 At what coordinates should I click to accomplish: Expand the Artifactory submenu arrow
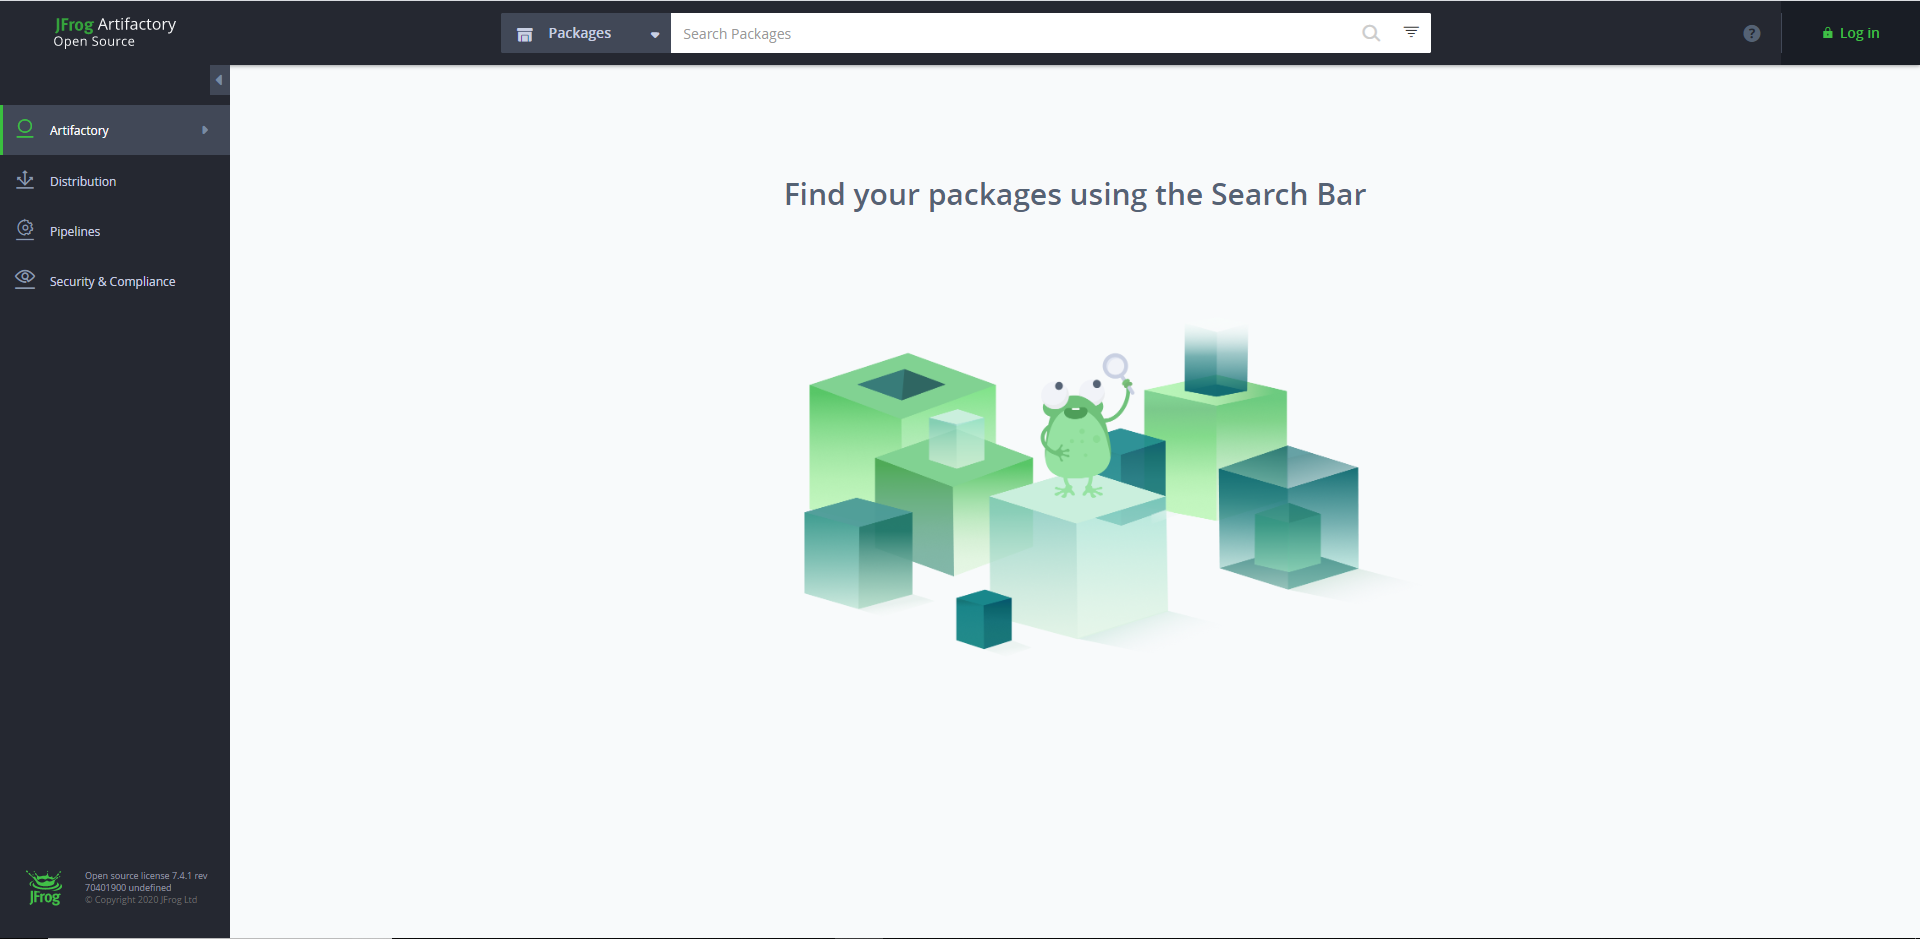pos(205,130)
